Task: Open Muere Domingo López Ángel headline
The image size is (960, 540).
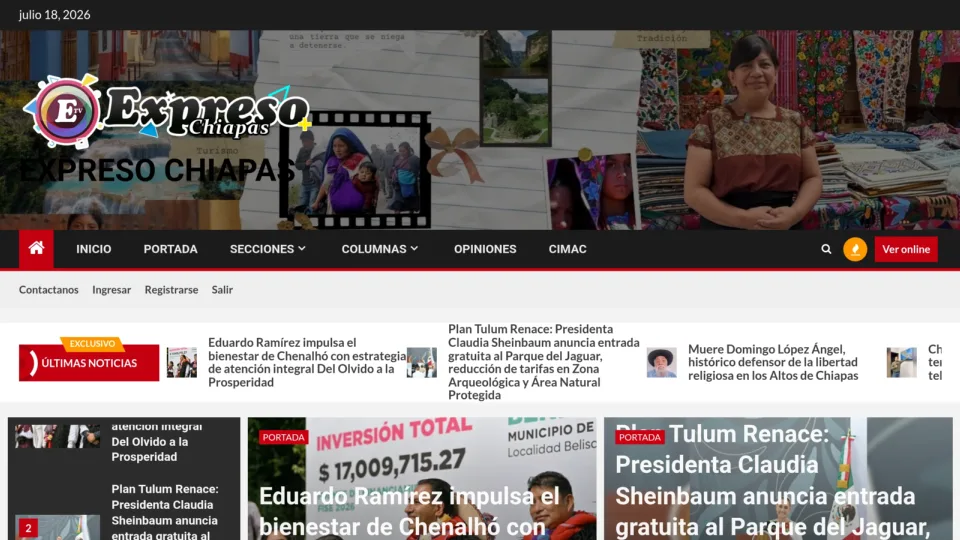Action: (x=773, y=362)
